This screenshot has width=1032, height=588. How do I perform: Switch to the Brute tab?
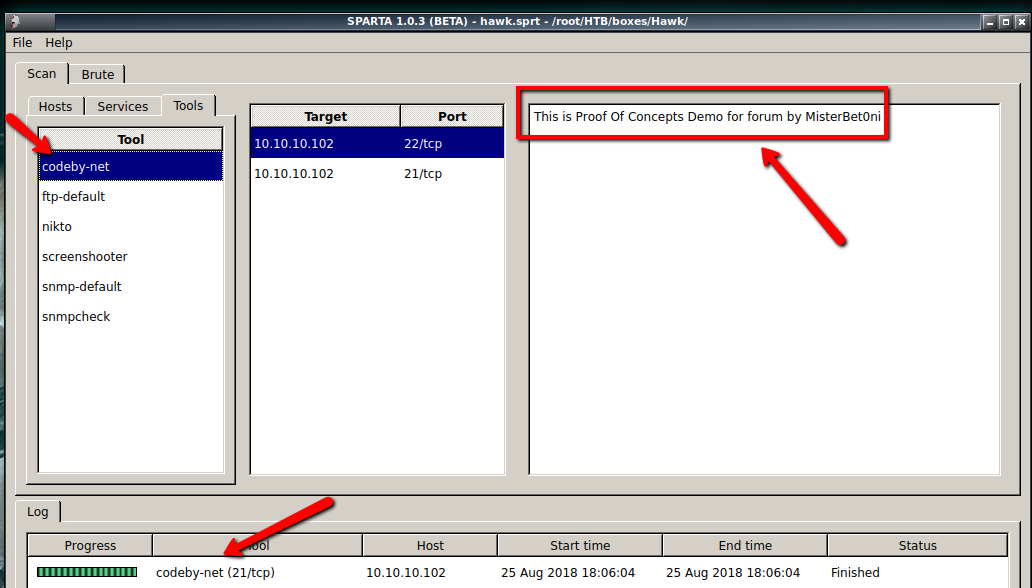98,74
